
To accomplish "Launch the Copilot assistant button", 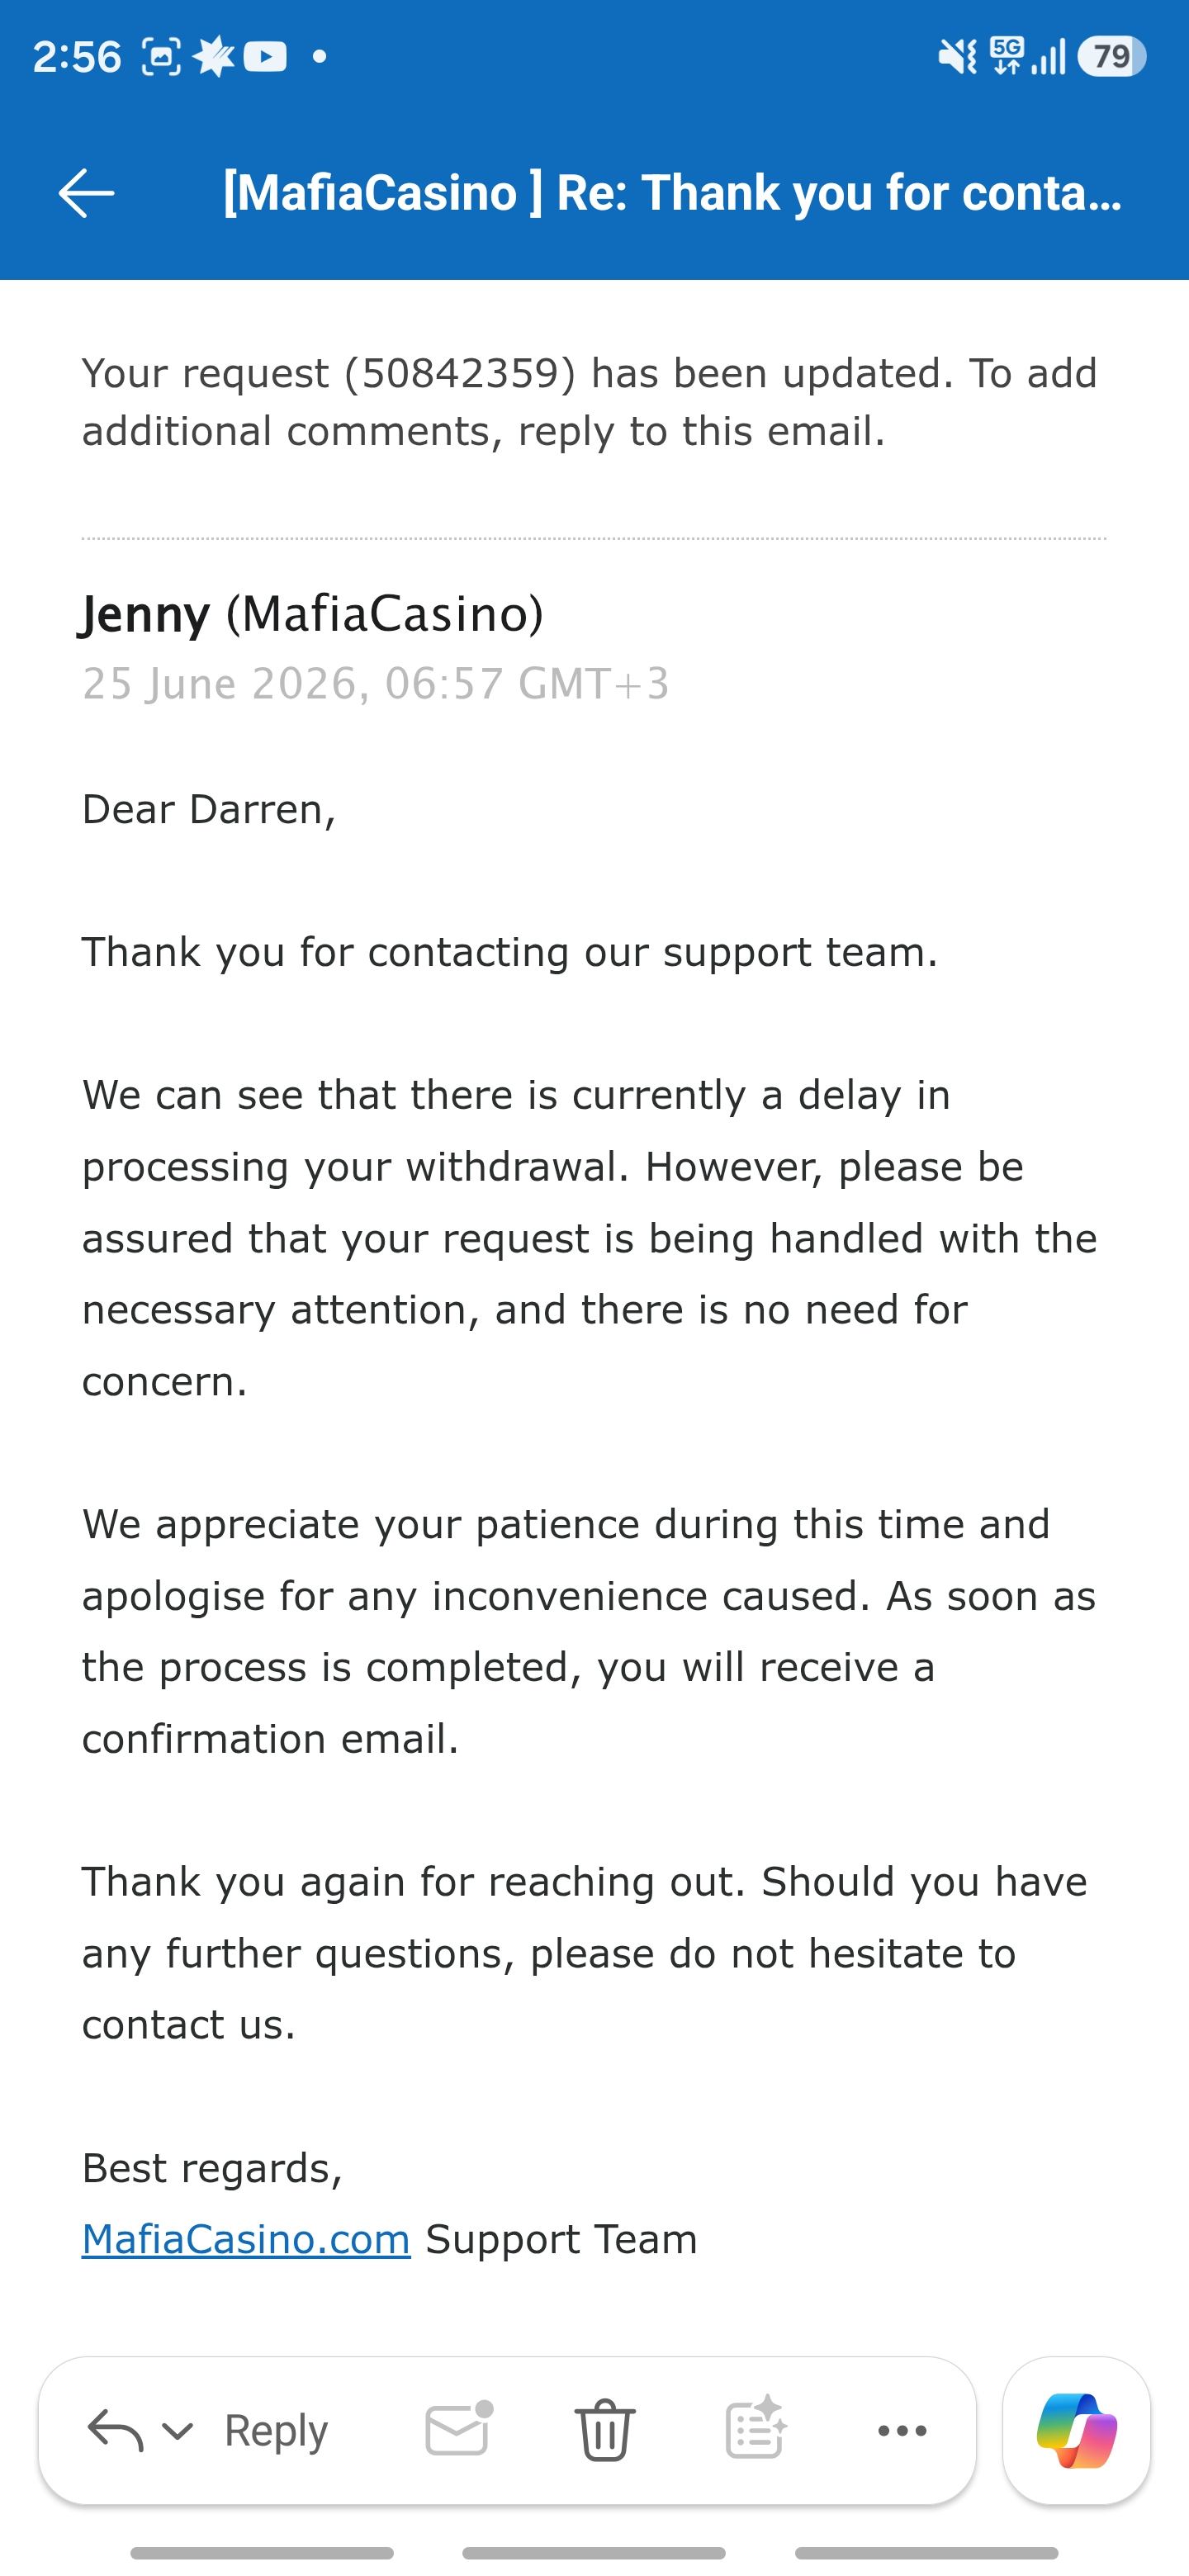I will [1076, 2431].
